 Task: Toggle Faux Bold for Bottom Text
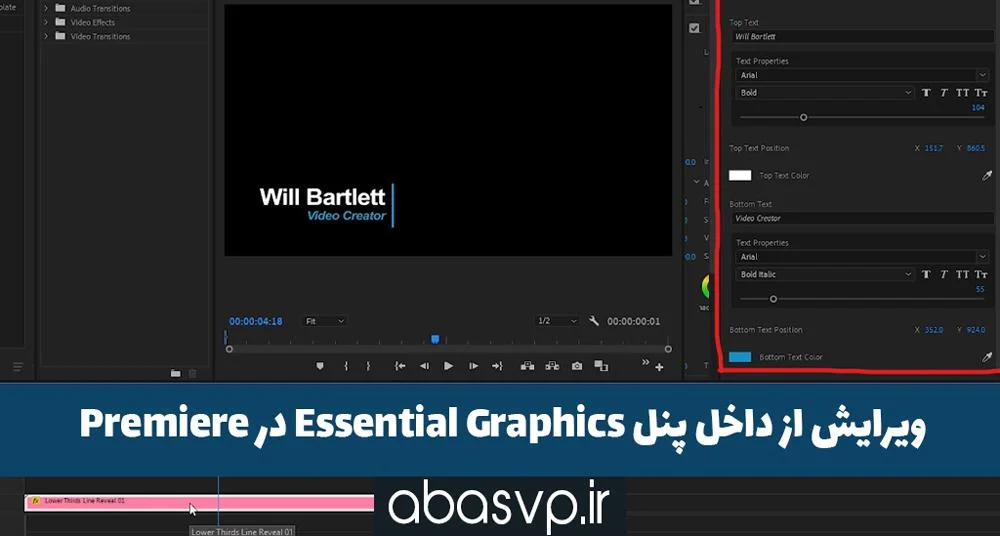926,274
